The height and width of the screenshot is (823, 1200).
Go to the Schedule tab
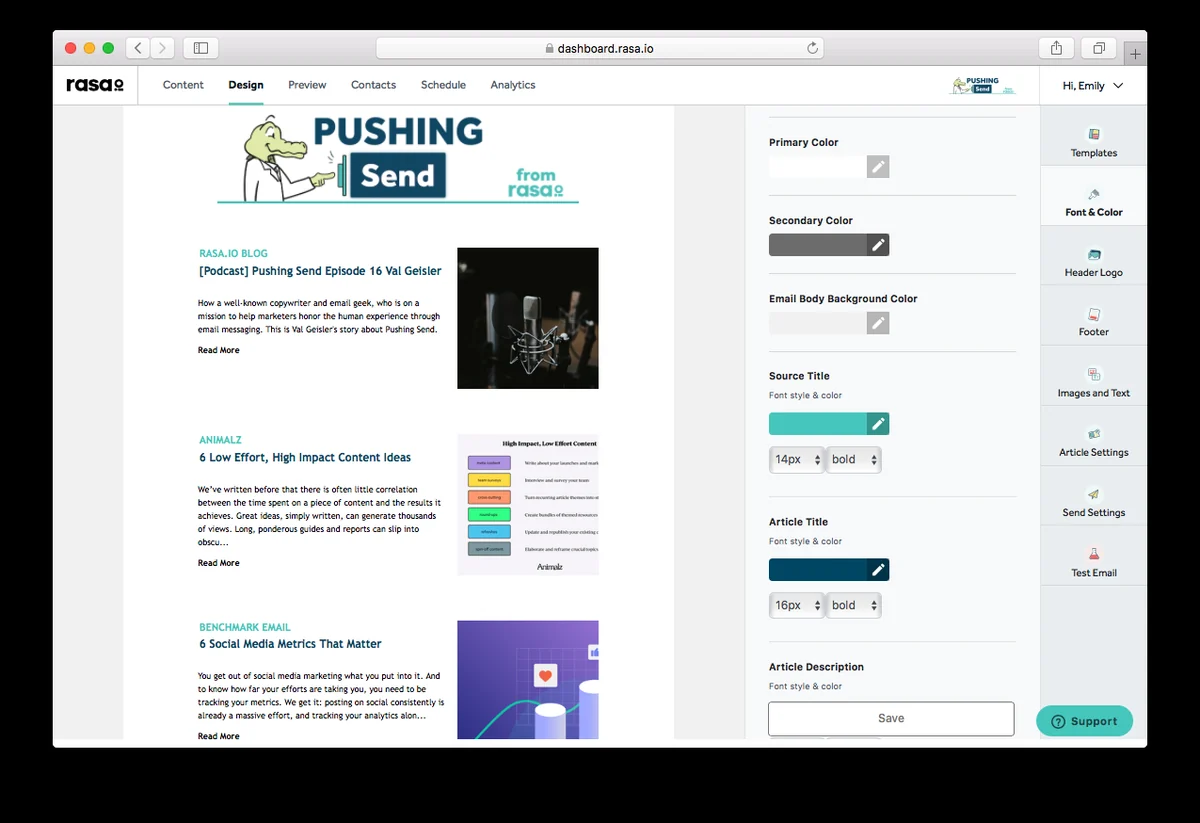[443, 85]
